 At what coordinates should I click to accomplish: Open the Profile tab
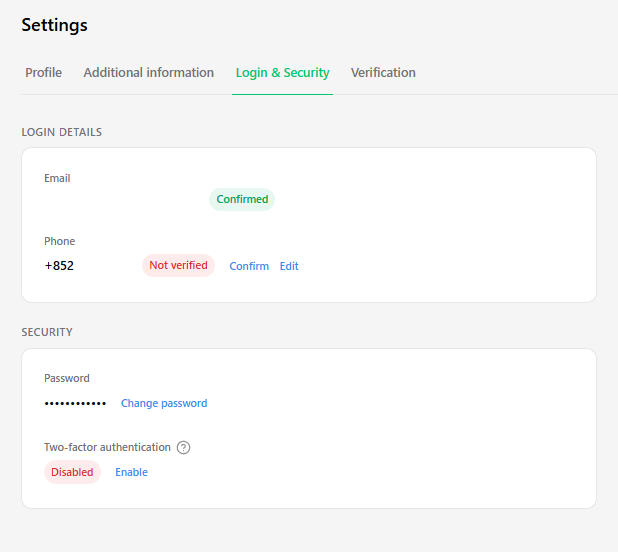pyautogui.click(x=43, y=73)
